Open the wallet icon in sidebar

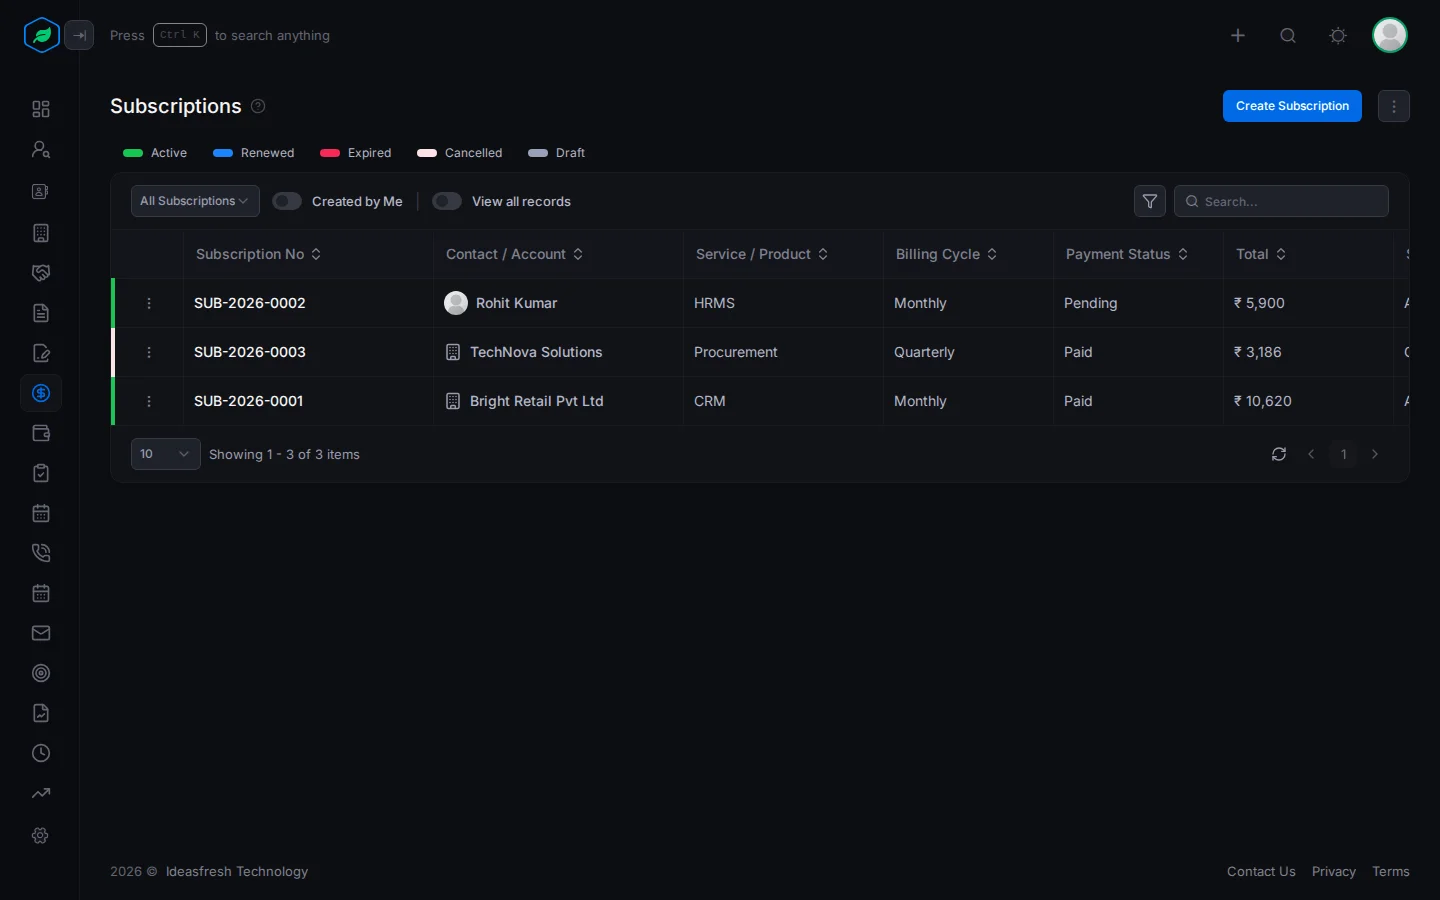click(x=41, y=433)
